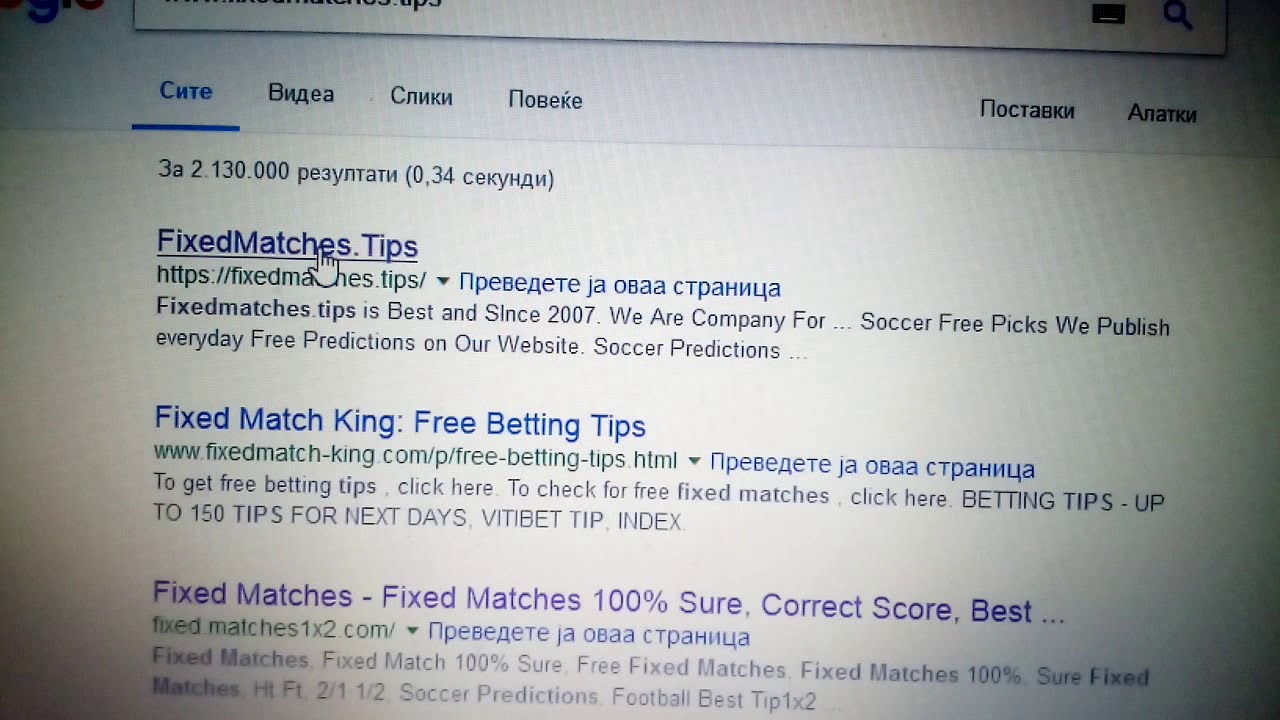This screenshot has height=720, width=1280.
Task: Translate the fixedmatch-king.com page link
Action: point(872,466)
